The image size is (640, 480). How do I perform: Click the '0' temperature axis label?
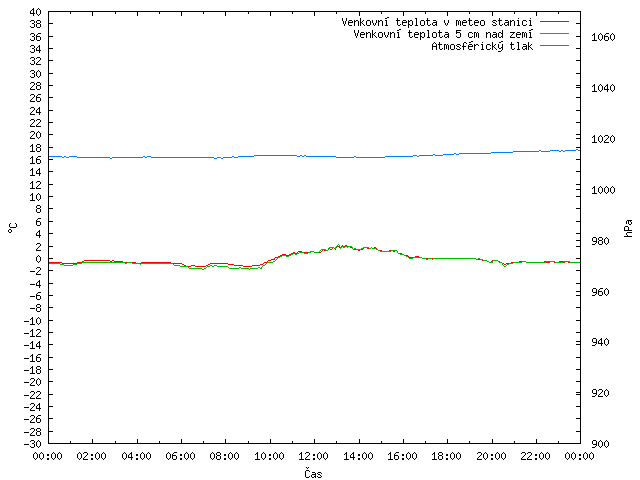[x=38, y=259]
